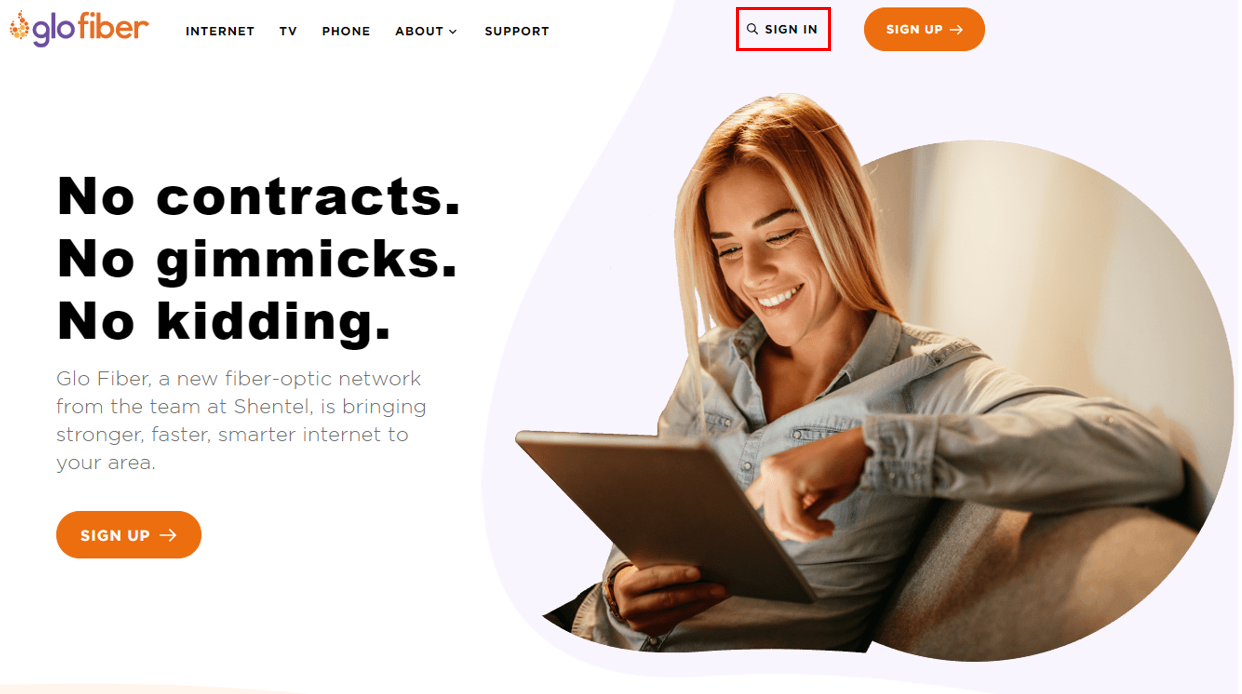
Task: Open the ABOUT navigation menu
Action: 426,32
